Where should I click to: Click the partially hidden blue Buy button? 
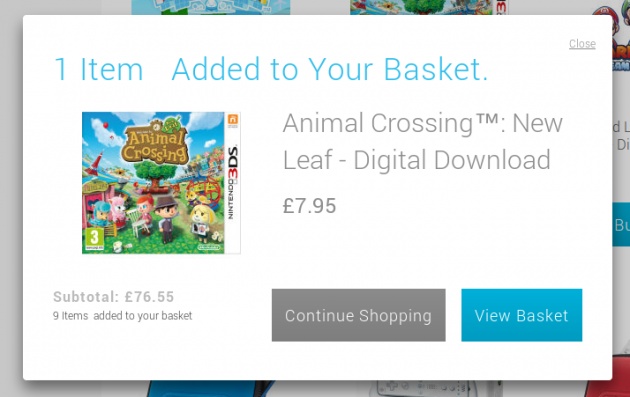(621, 224)
